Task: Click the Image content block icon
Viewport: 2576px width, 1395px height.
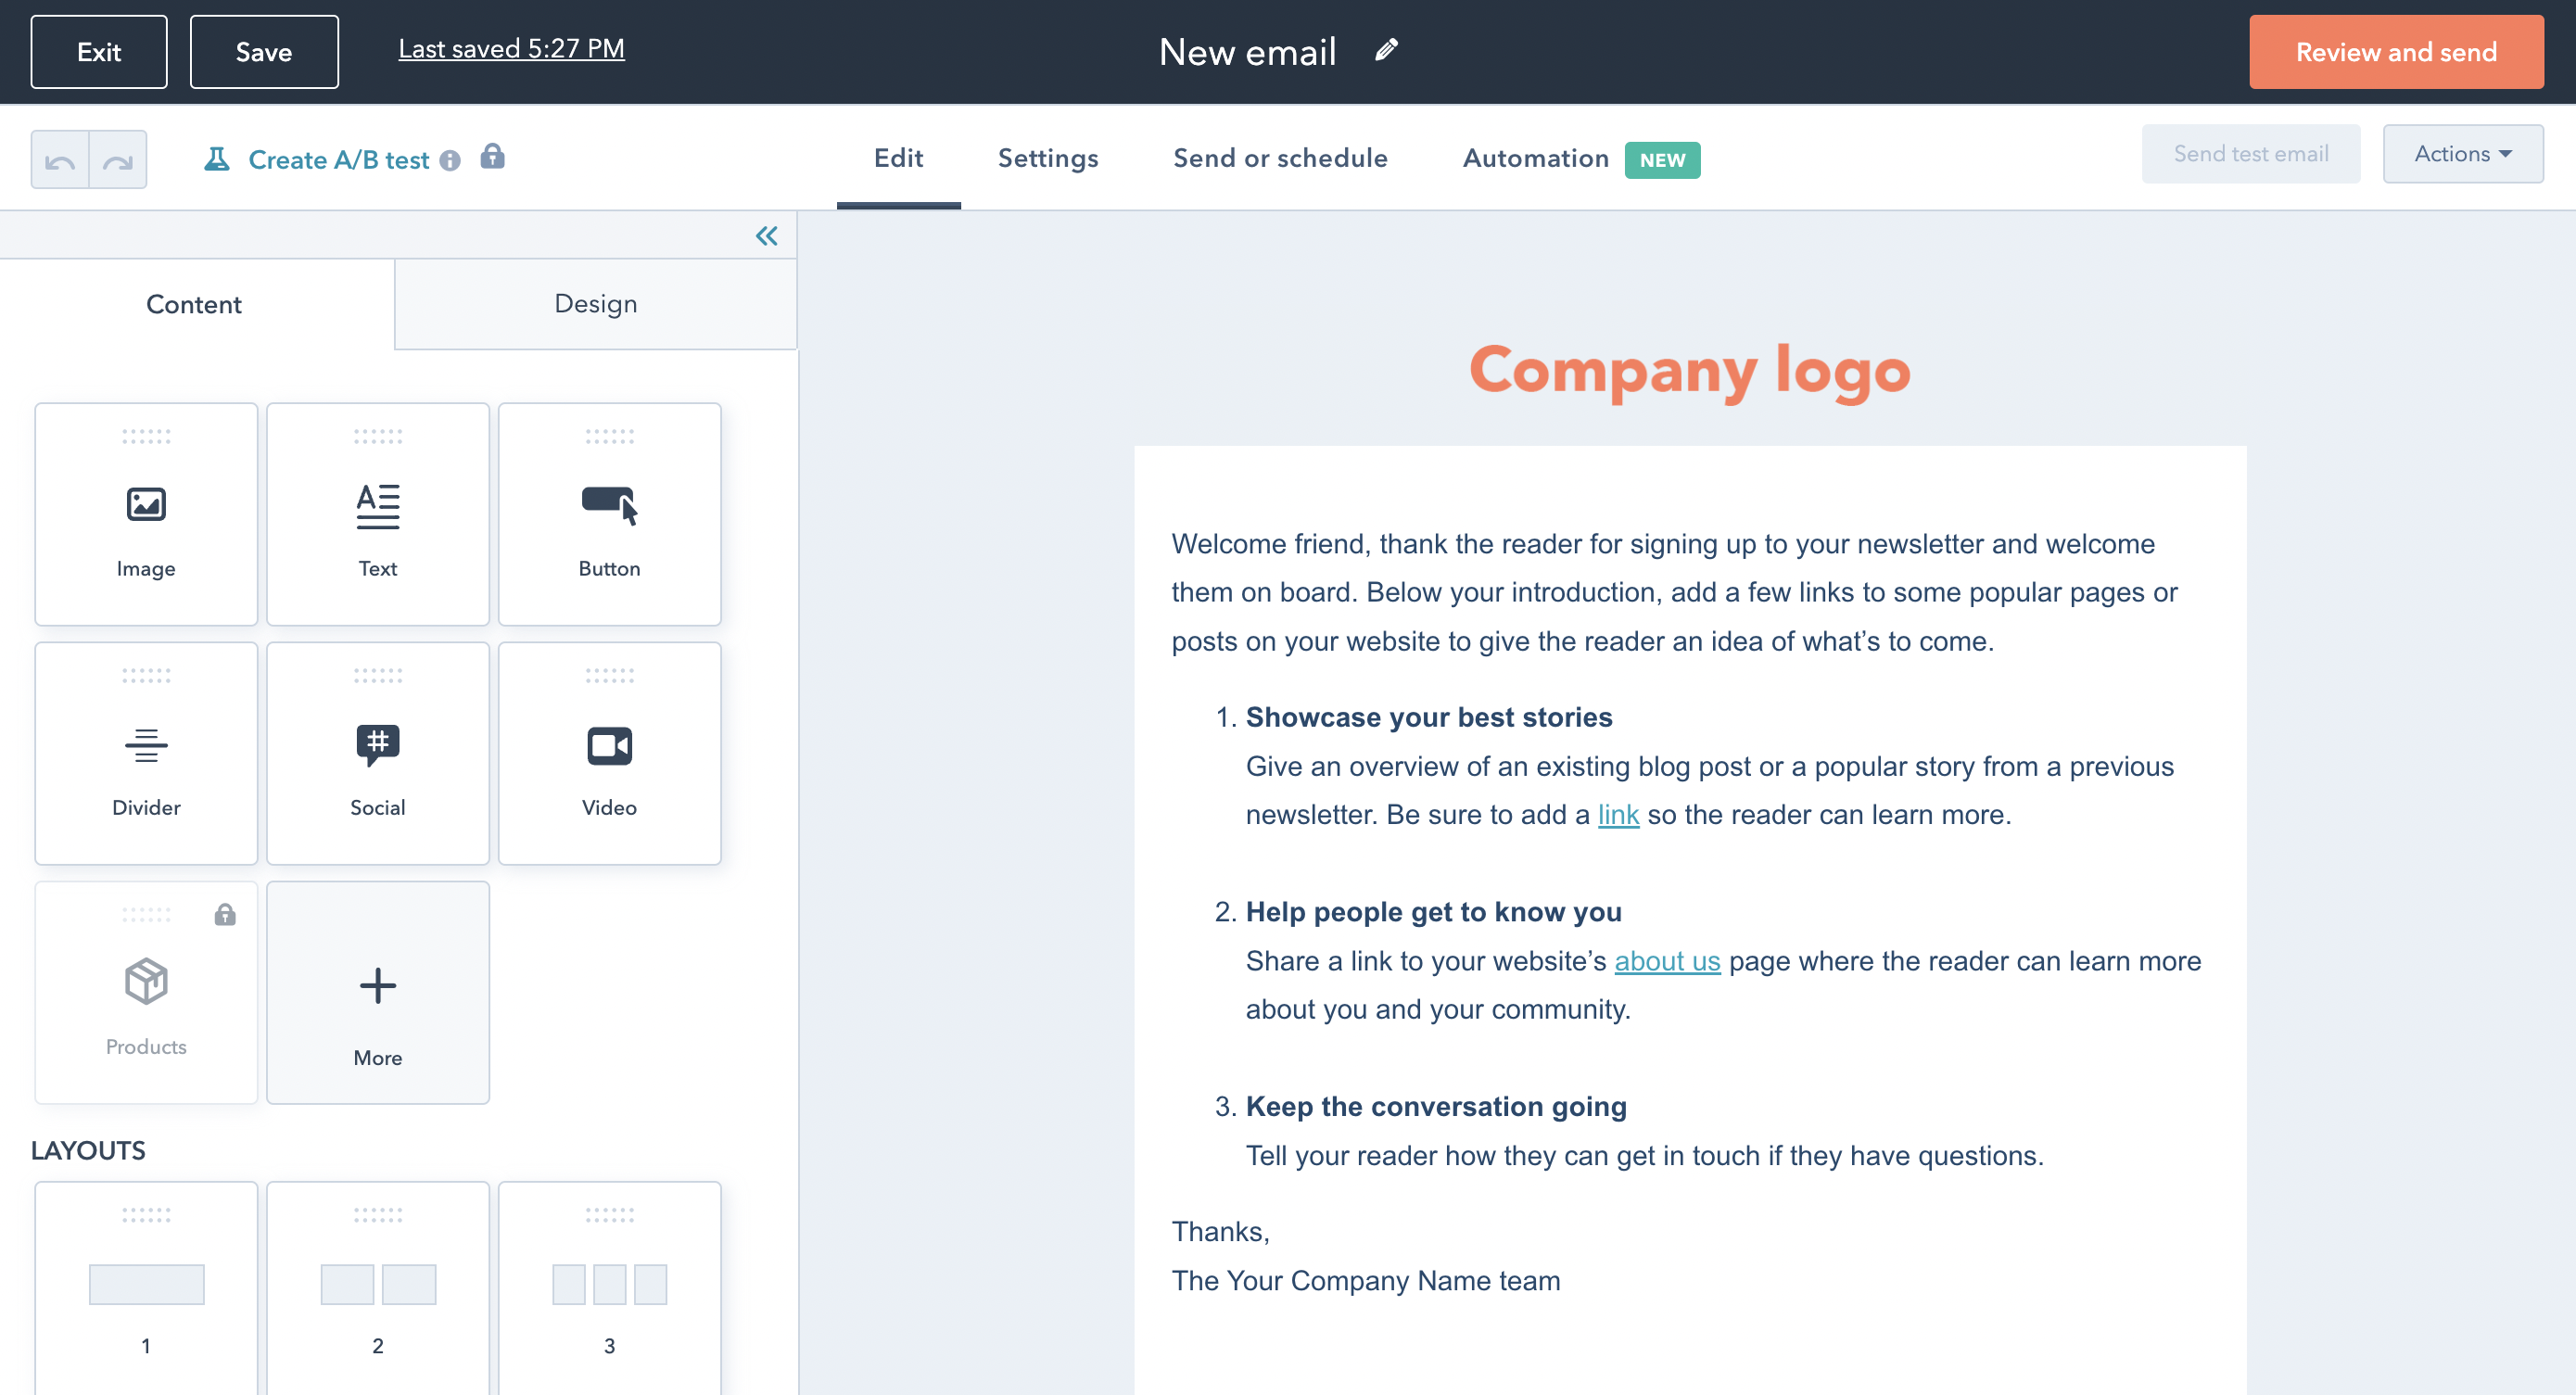Action: tap(146, 503)
